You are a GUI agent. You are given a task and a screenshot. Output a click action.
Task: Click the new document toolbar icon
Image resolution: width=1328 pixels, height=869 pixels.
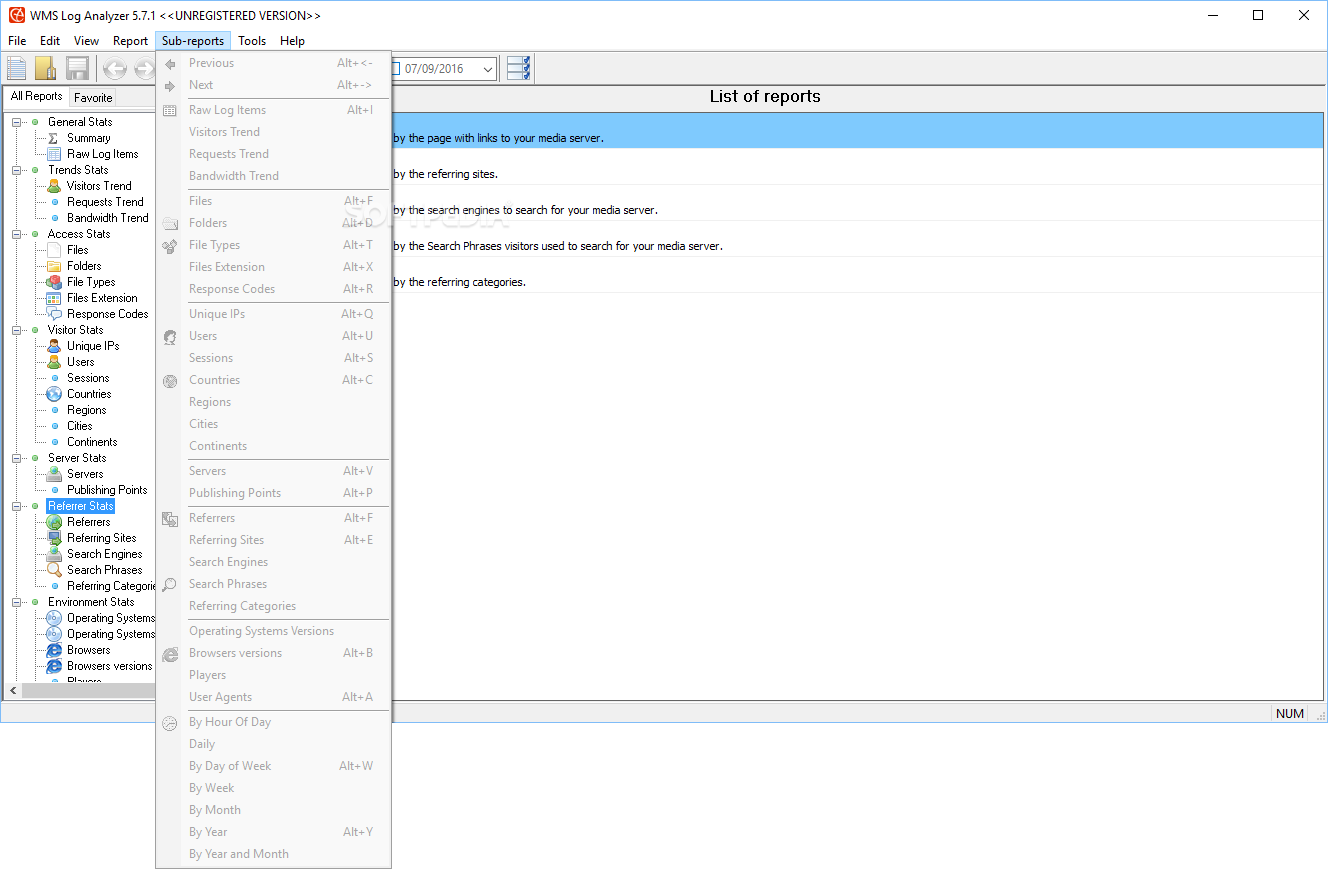tap(17, 68)
